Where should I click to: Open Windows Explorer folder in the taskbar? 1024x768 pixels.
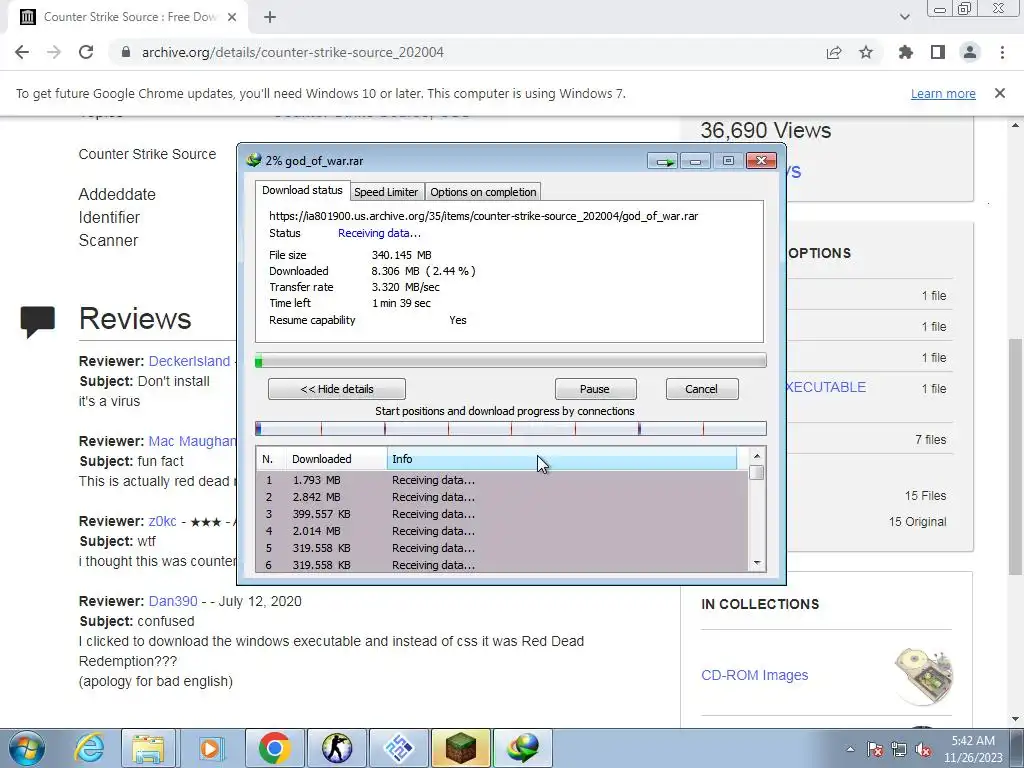[x=149, y=748]
